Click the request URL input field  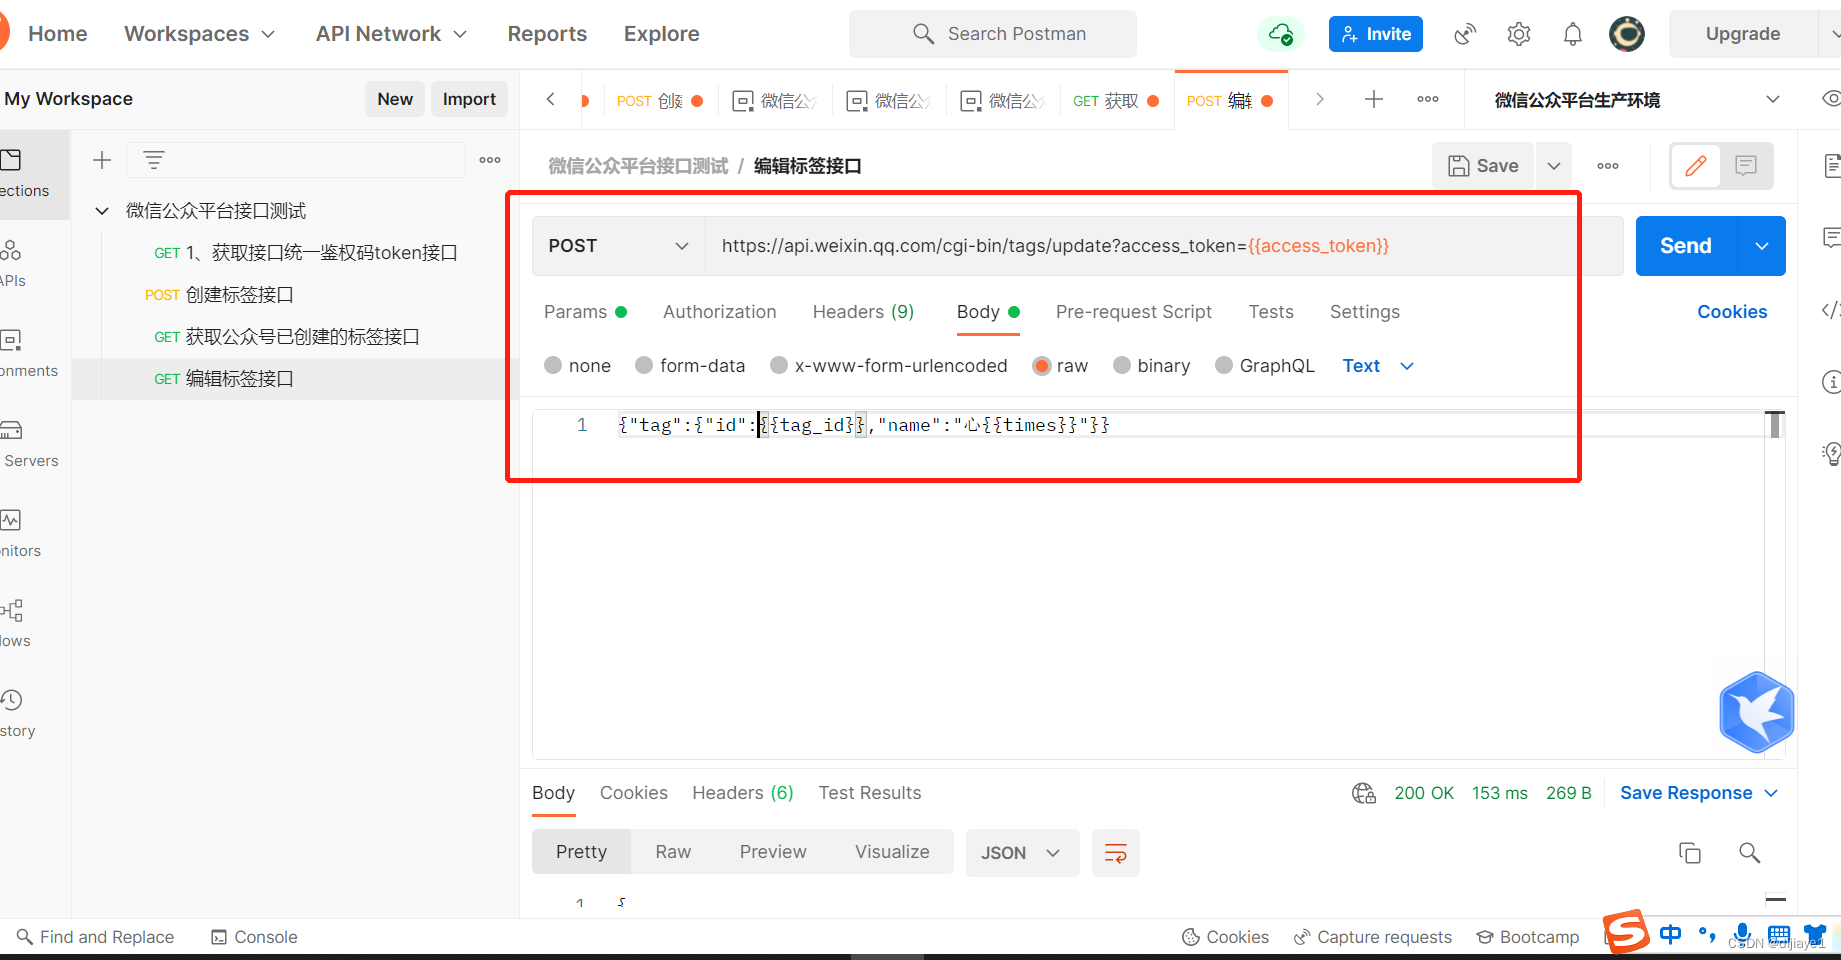click(1163, 246)
